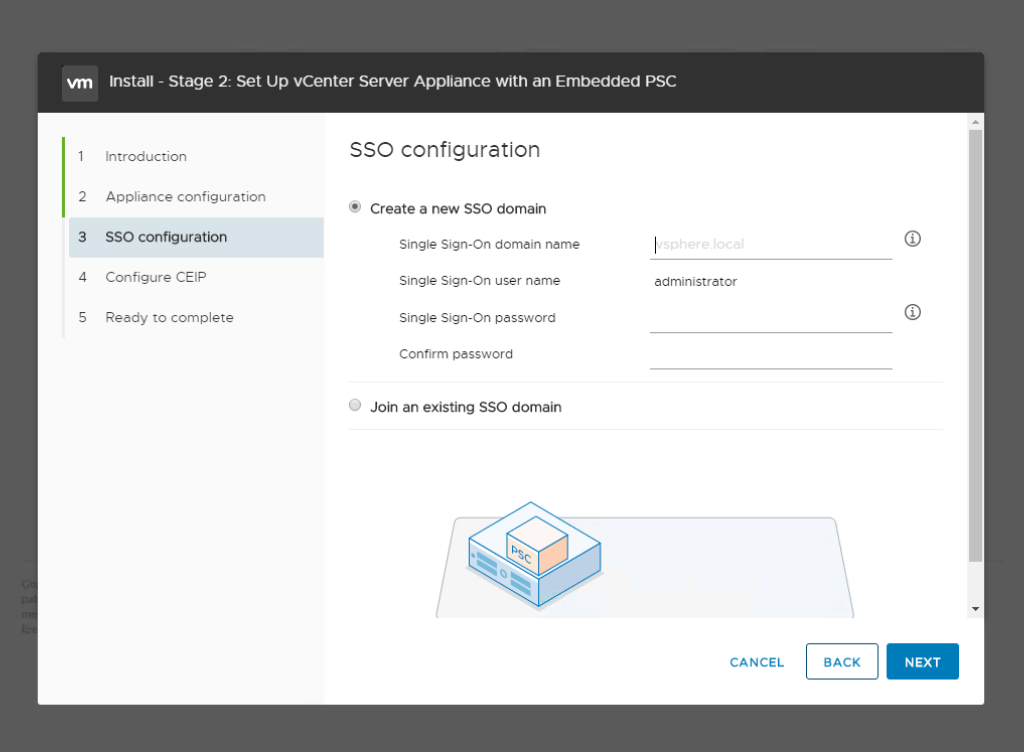This screenshot has height=752, width=1024.
Task: Click the Single Sign-On user name label
Action: (479, 281)
